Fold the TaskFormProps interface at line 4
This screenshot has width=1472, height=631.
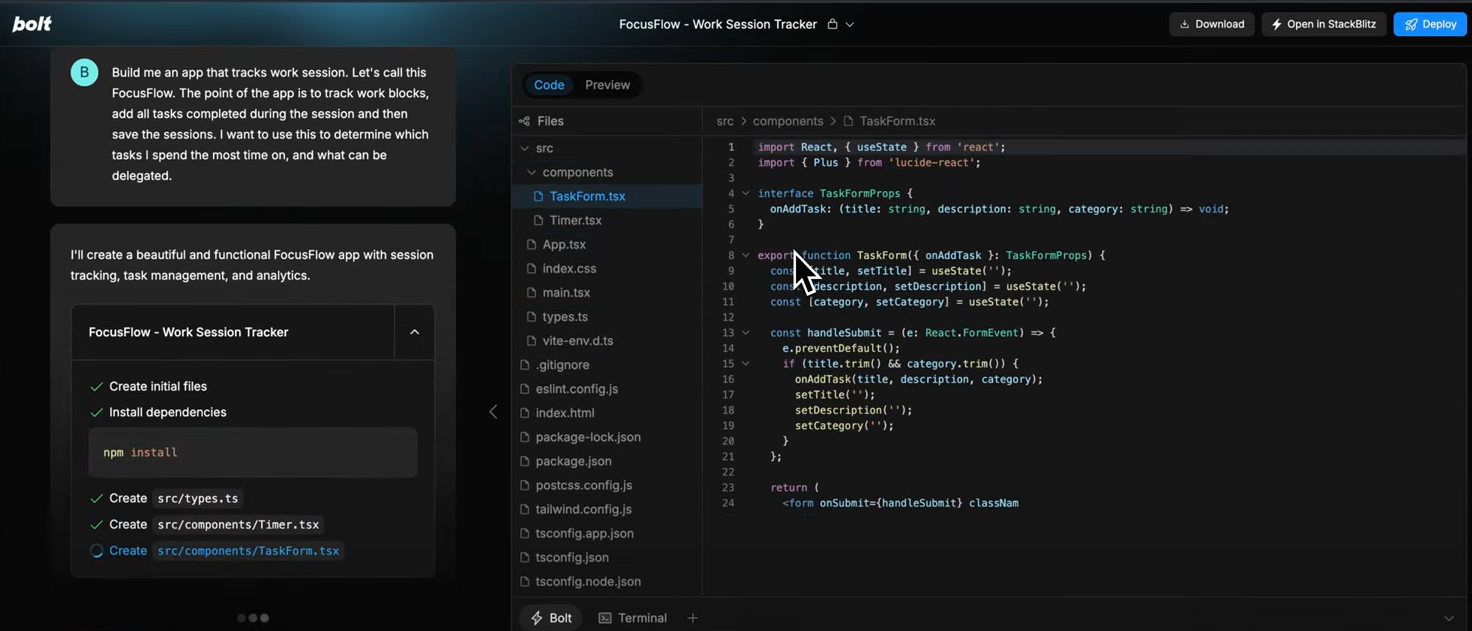746,193
